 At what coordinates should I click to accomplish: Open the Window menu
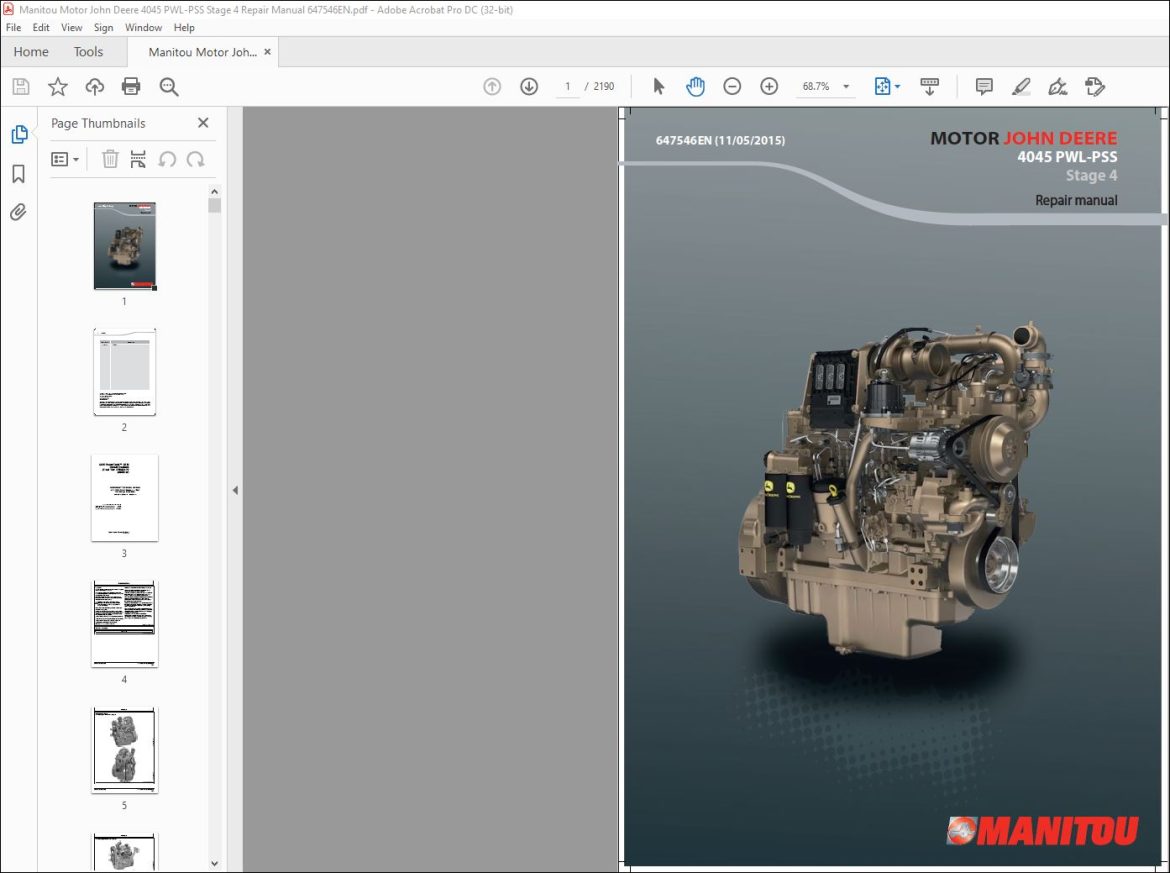pos(143,28)
